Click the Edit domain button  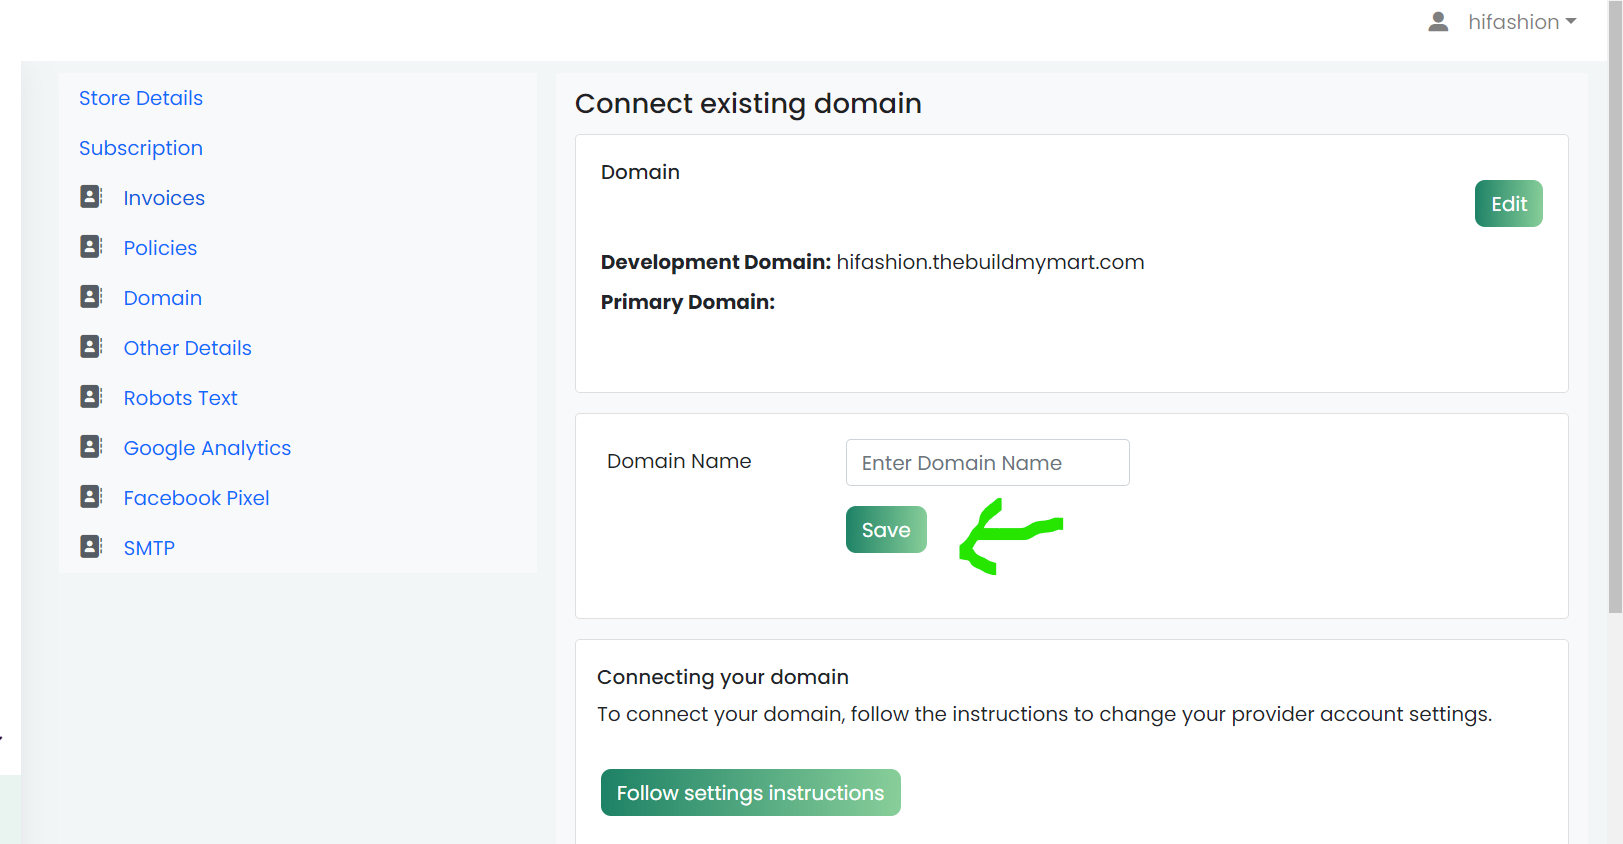[1508, 203]
